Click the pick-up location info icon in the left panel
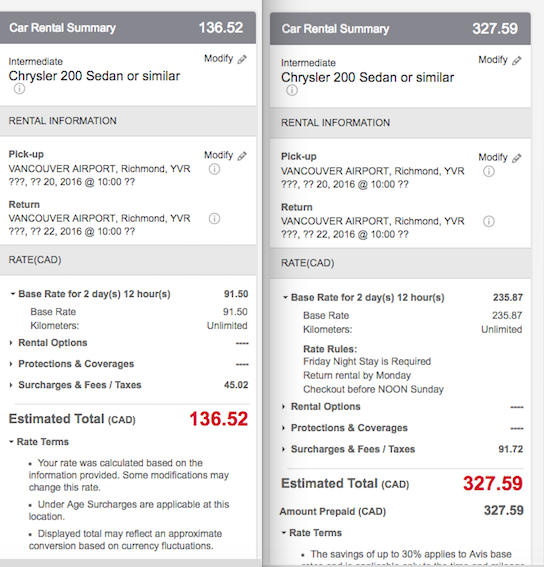 pyautogui.click(x=214, y=169)
